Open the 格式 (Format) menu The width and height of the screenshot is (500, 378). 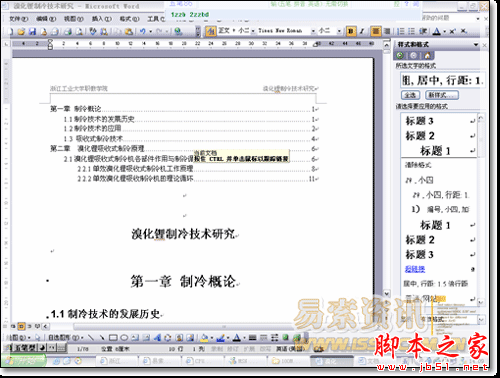pyautogui.click(x=129, y=19)
